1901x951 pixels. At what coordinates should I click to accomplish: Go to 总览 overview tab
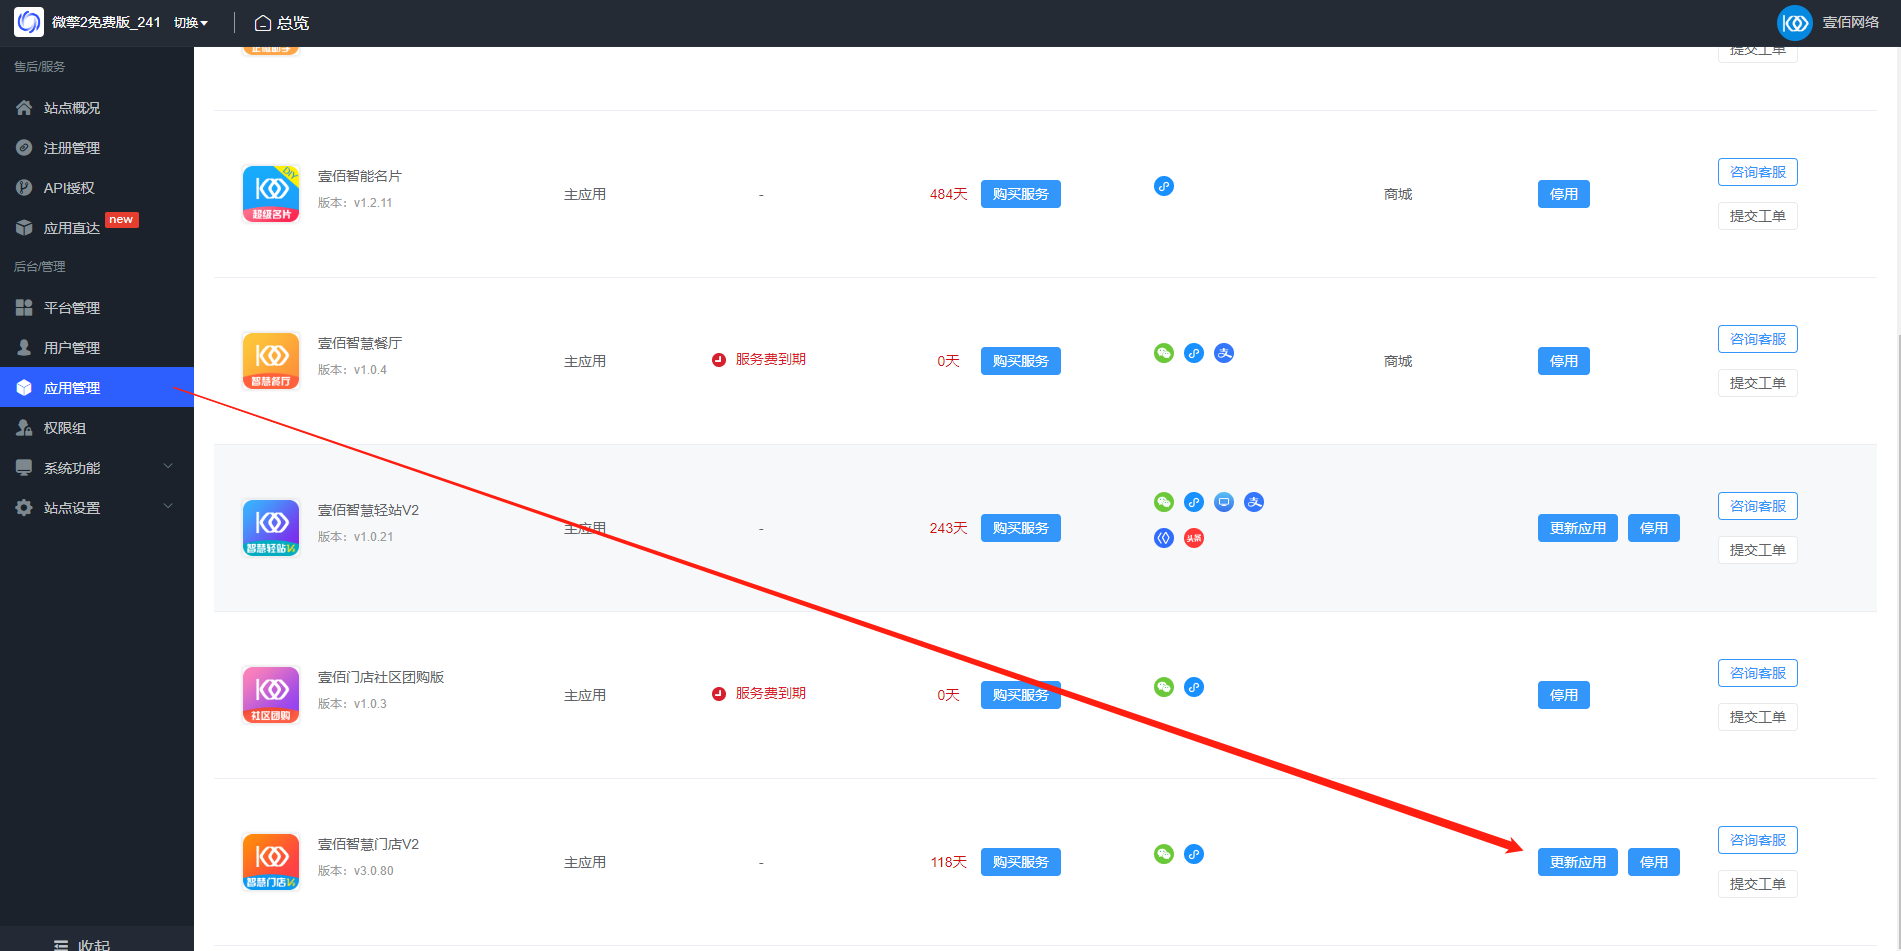(282, 22)
